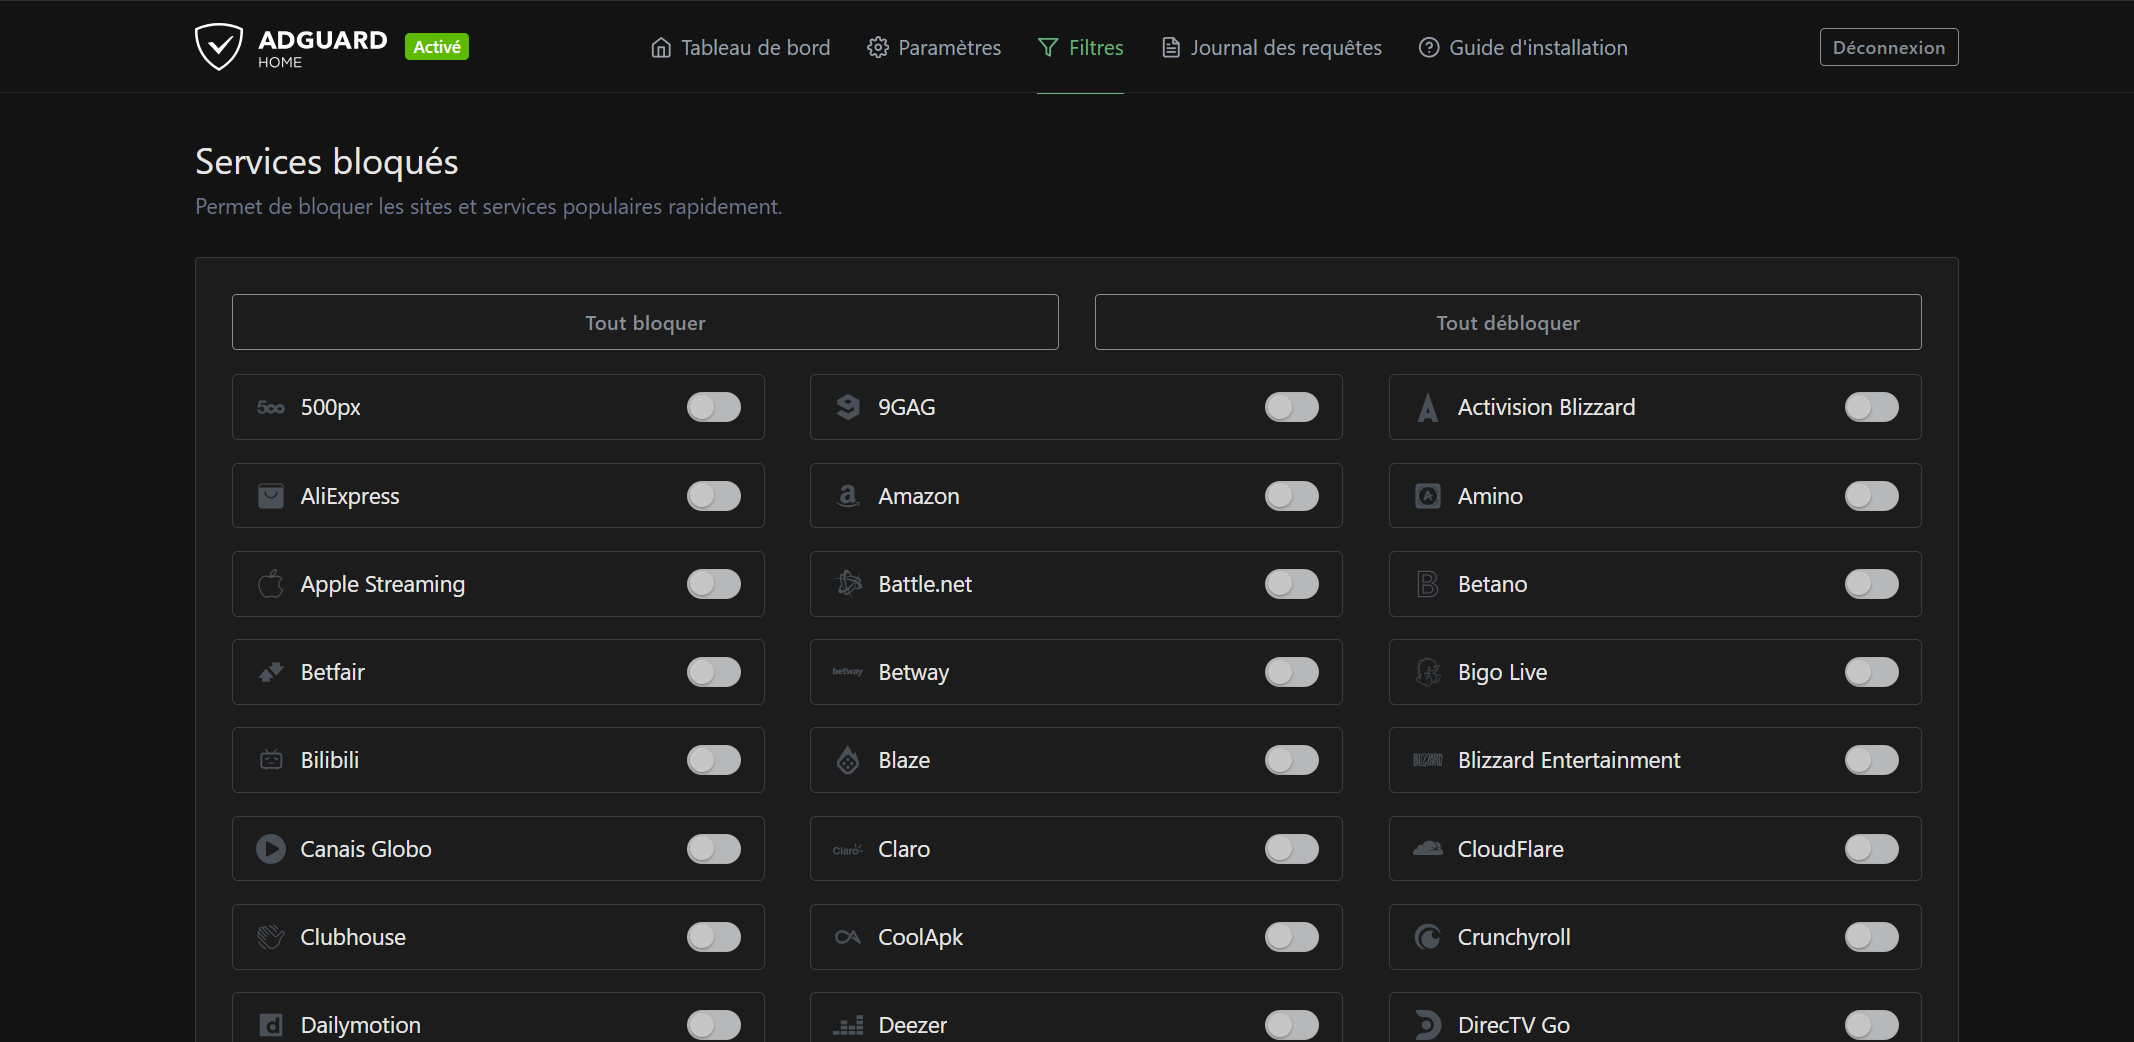The height and width of the screenshot is (1042, 2134).
Task: Toggle the Claro block switch
Action: tap(1292, 849)
